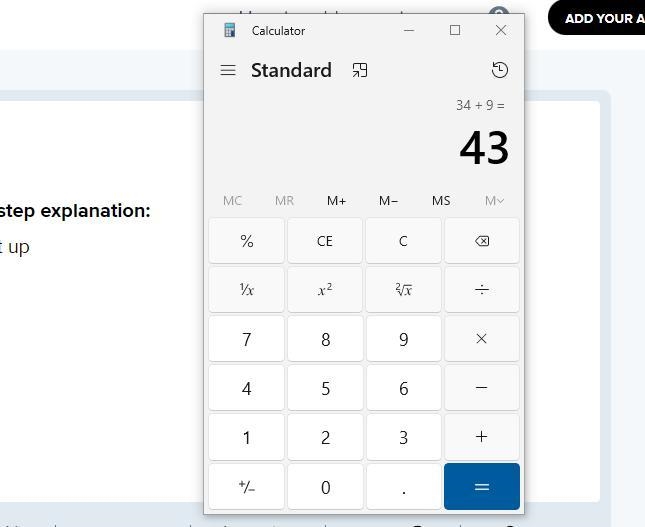Click the C clear button
This screenshot has width=645, height=527.
tap(404, 241)
